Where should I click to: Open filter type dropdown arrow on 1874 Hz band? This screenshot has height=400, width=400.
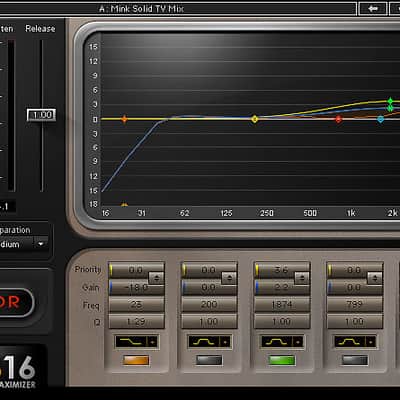tap(298, 342)
